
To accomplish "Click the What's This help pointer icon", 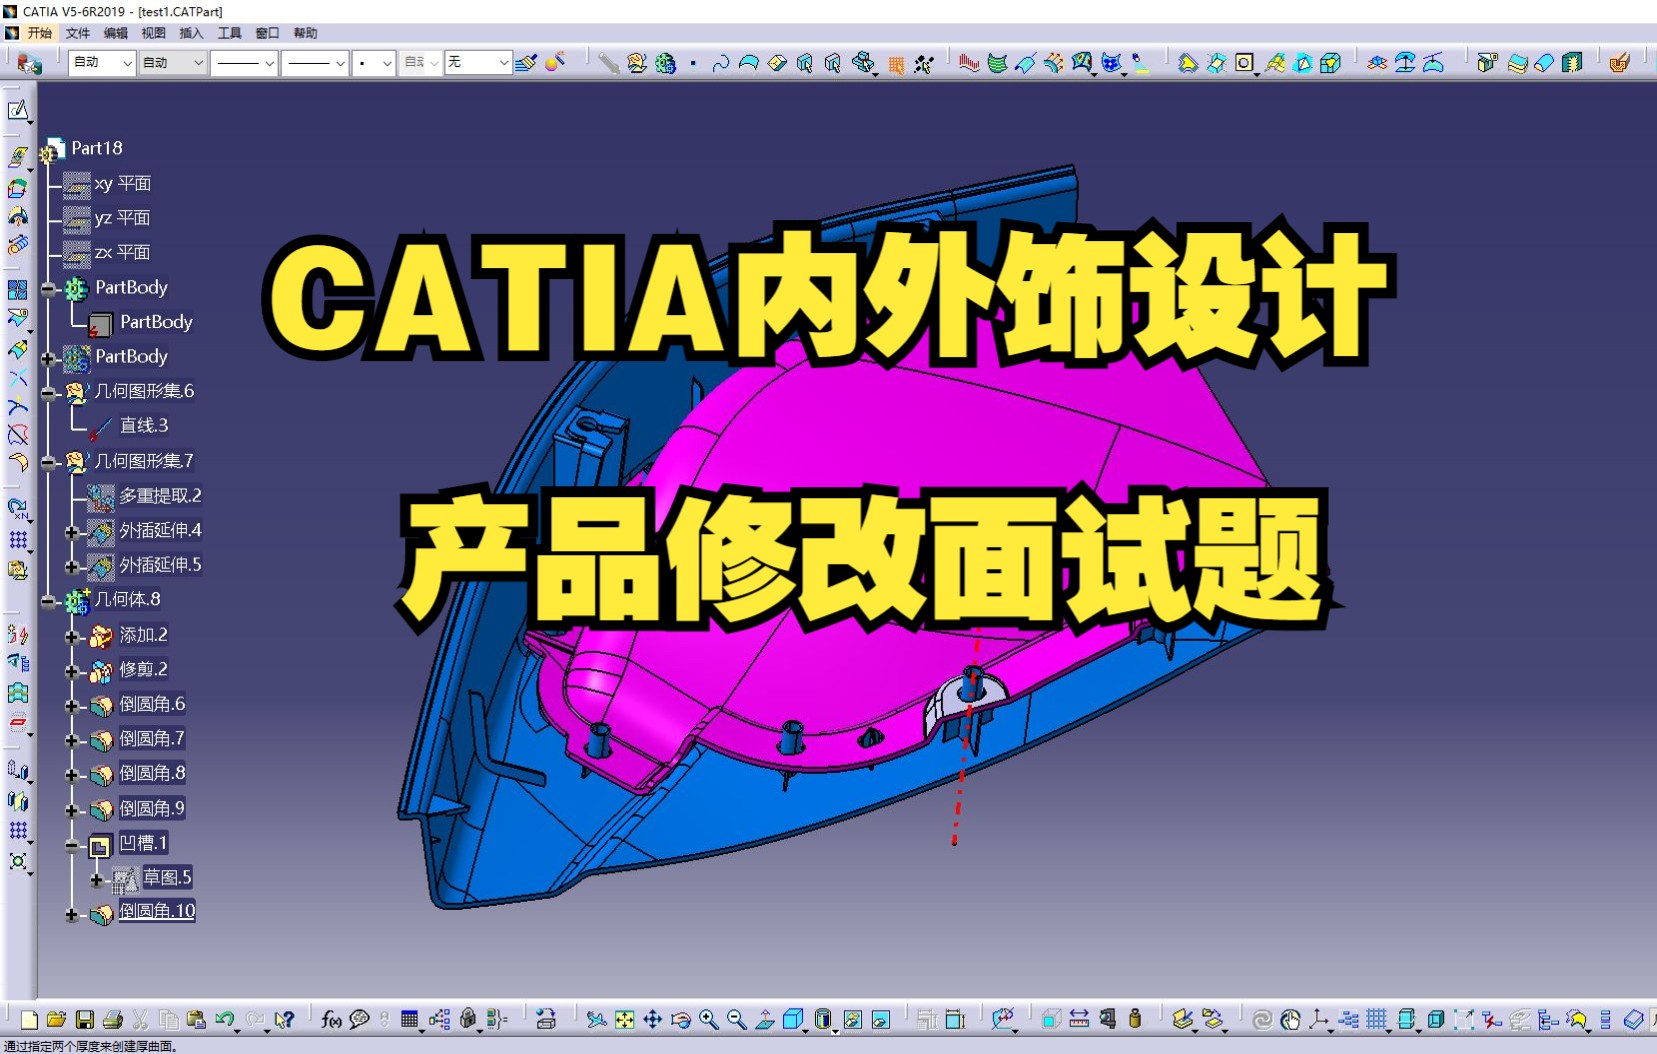I will click(285, 1020).
